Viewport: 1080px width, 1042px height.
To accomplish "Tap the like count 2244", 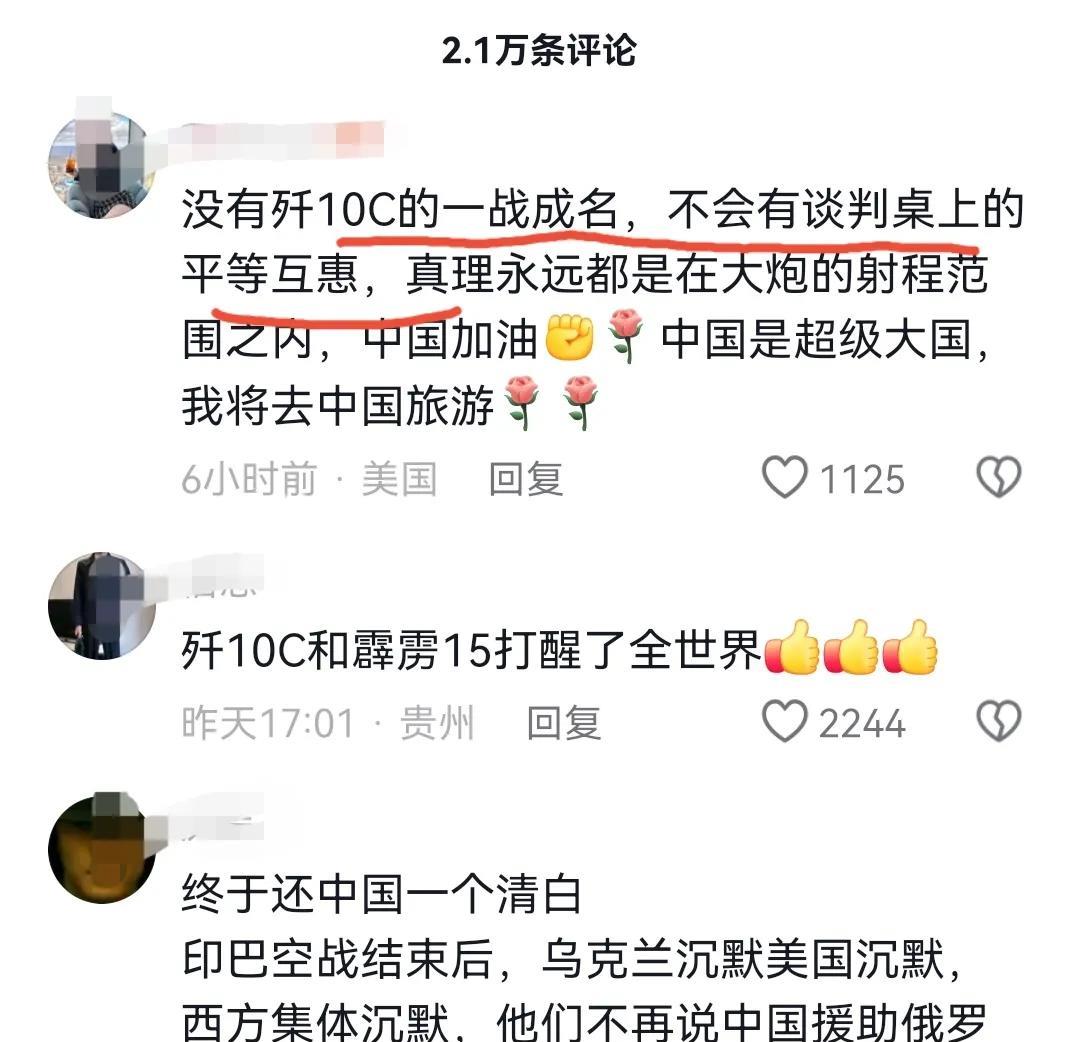I will (862, 723).
